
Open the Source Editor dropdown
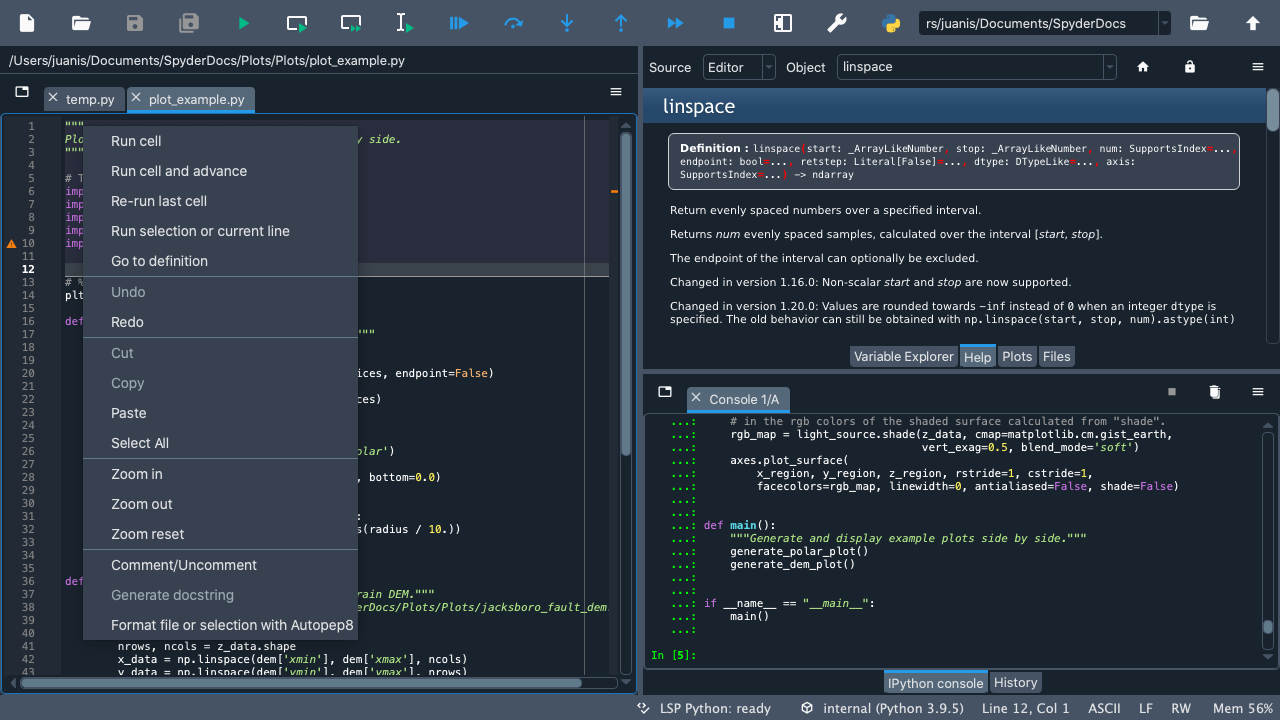tap(739, 67)
